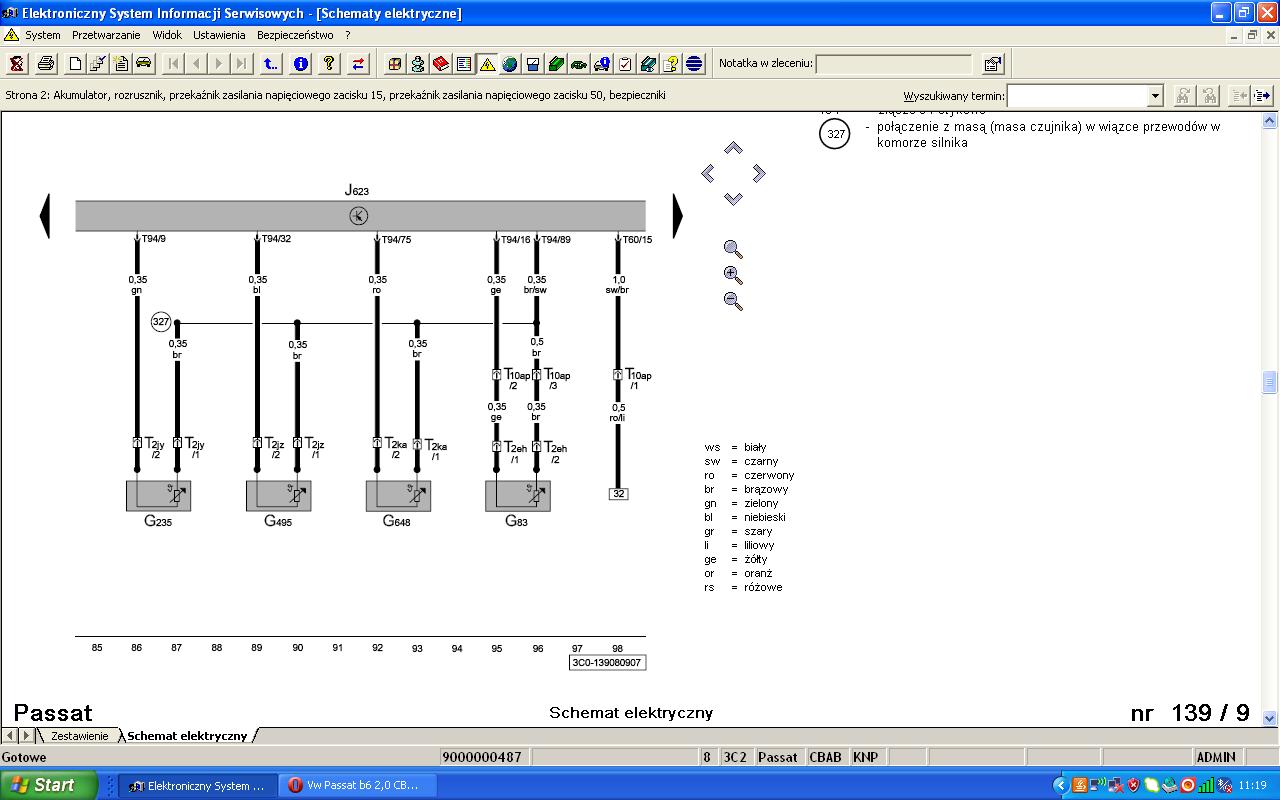Click the 11:19 taskbar clock
1280x800 pixels.
pyautogui.click(x=1253, y=785)
